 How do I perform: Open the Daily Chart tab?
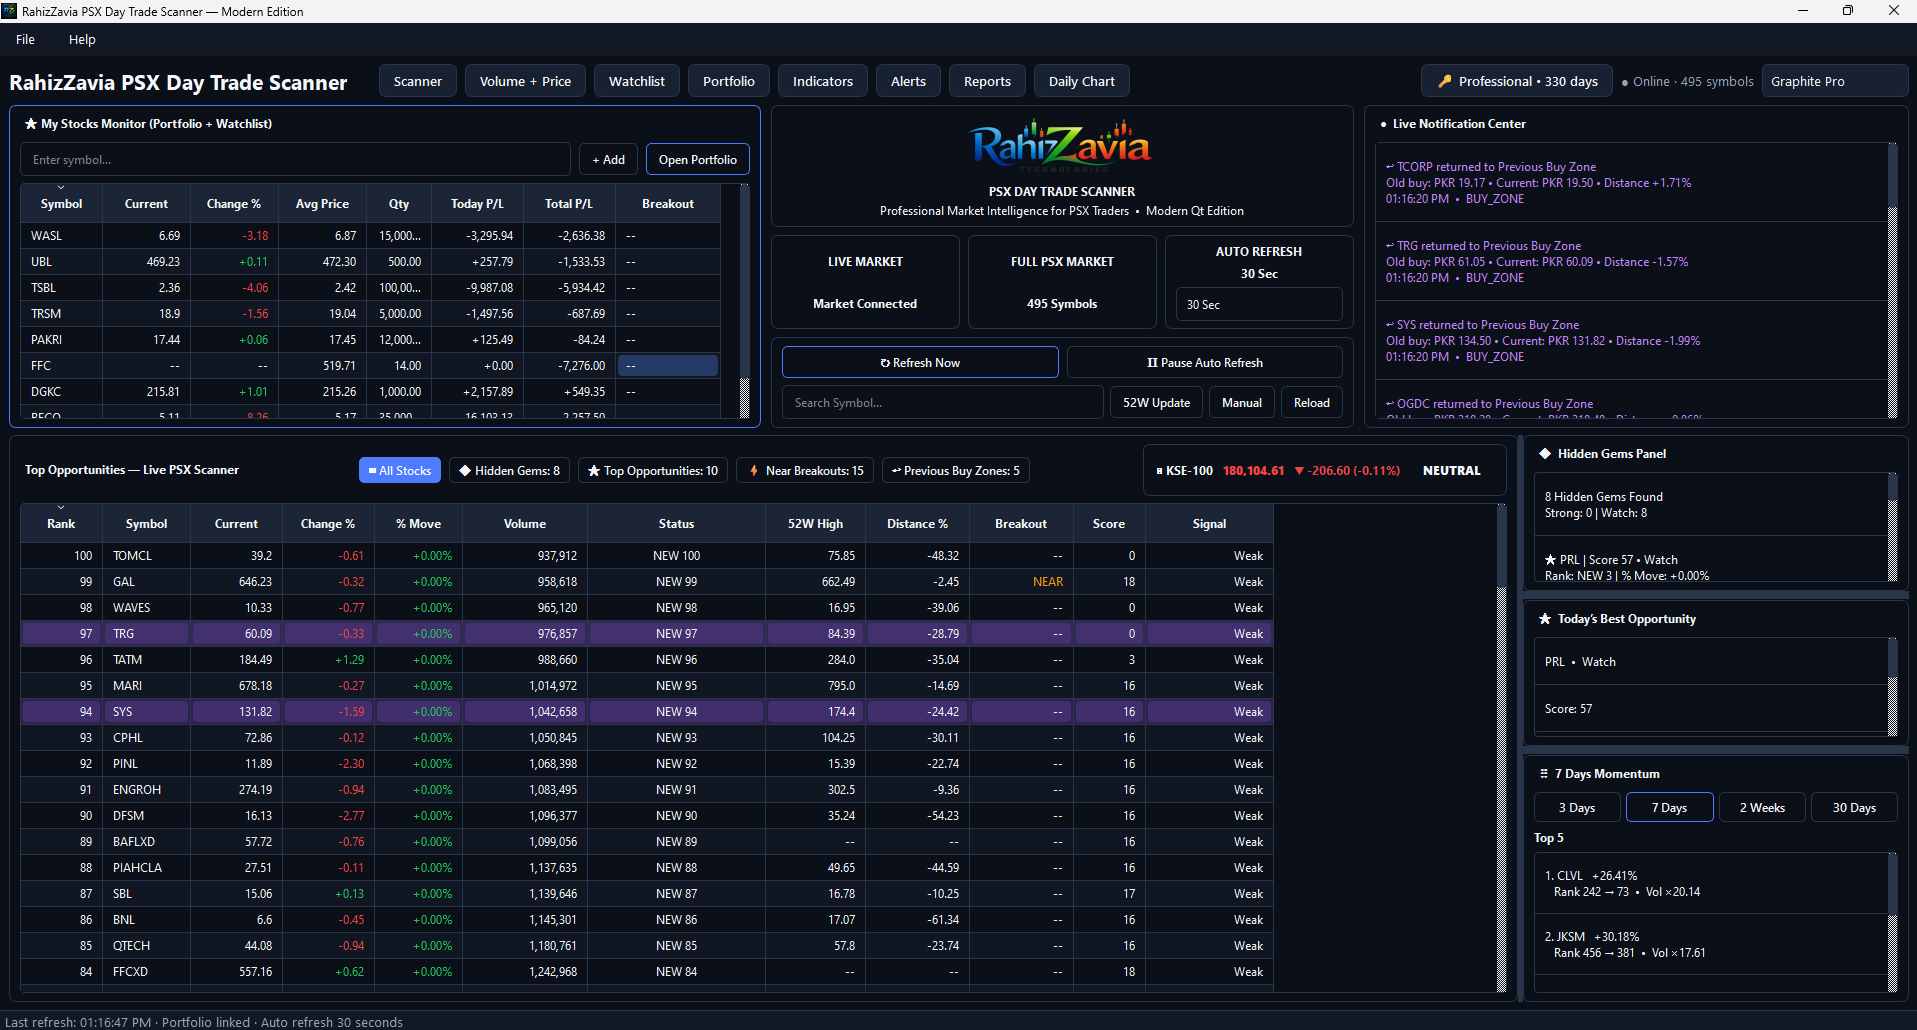[1082, 82]
